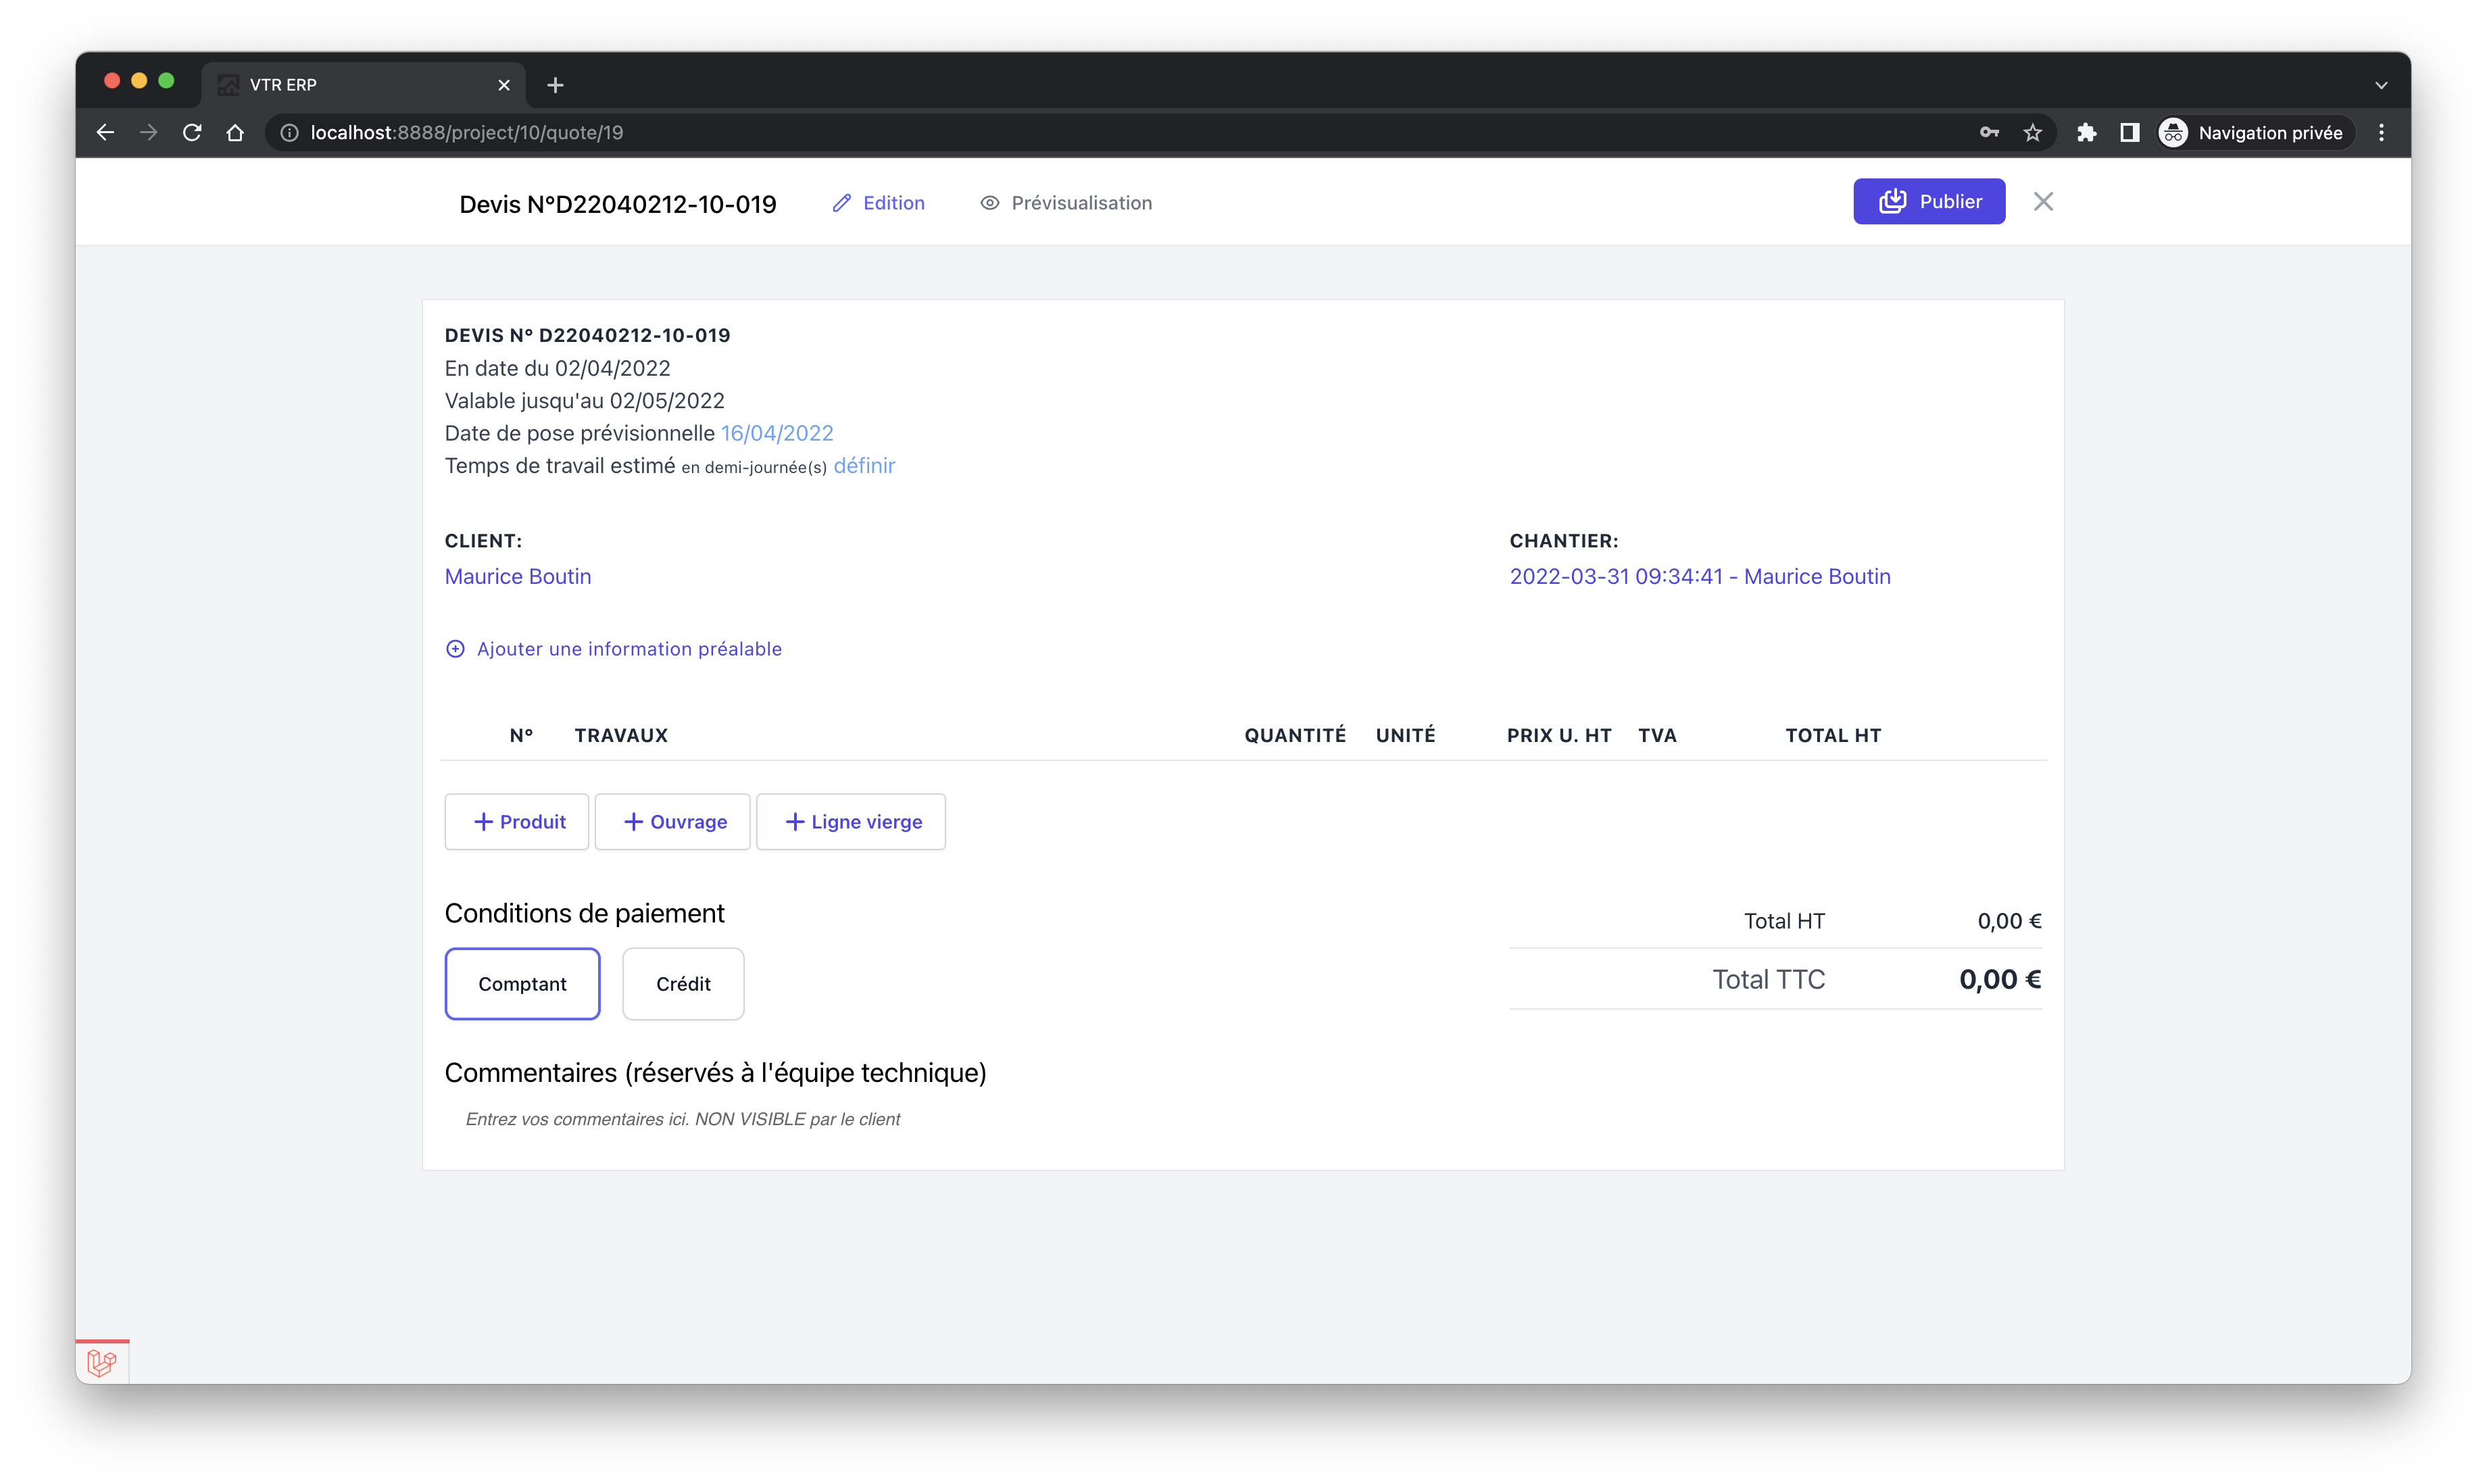The width and height of the screenshot is (2487, 1484).
Task: Click the Laravel debugbar icon
Action: click(102, 1362)
